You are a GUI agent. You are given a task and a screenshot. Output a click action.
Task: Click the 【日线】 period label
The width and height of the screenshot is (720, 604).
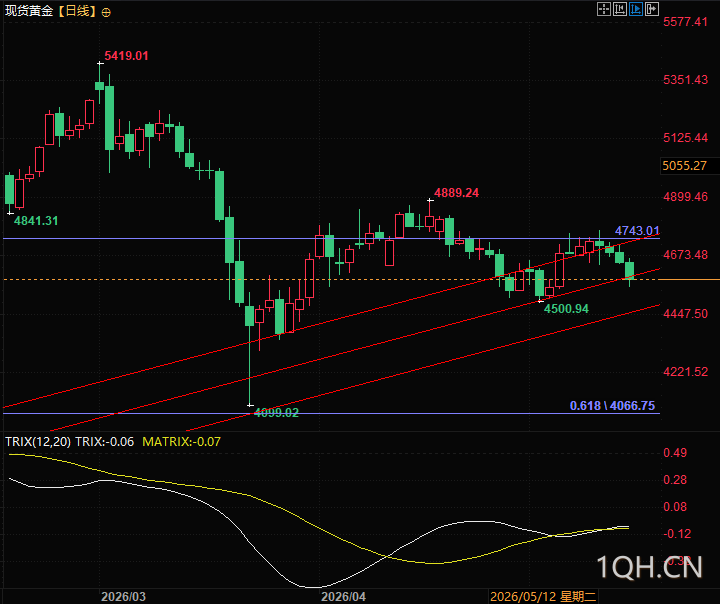[x=78, y=11]
